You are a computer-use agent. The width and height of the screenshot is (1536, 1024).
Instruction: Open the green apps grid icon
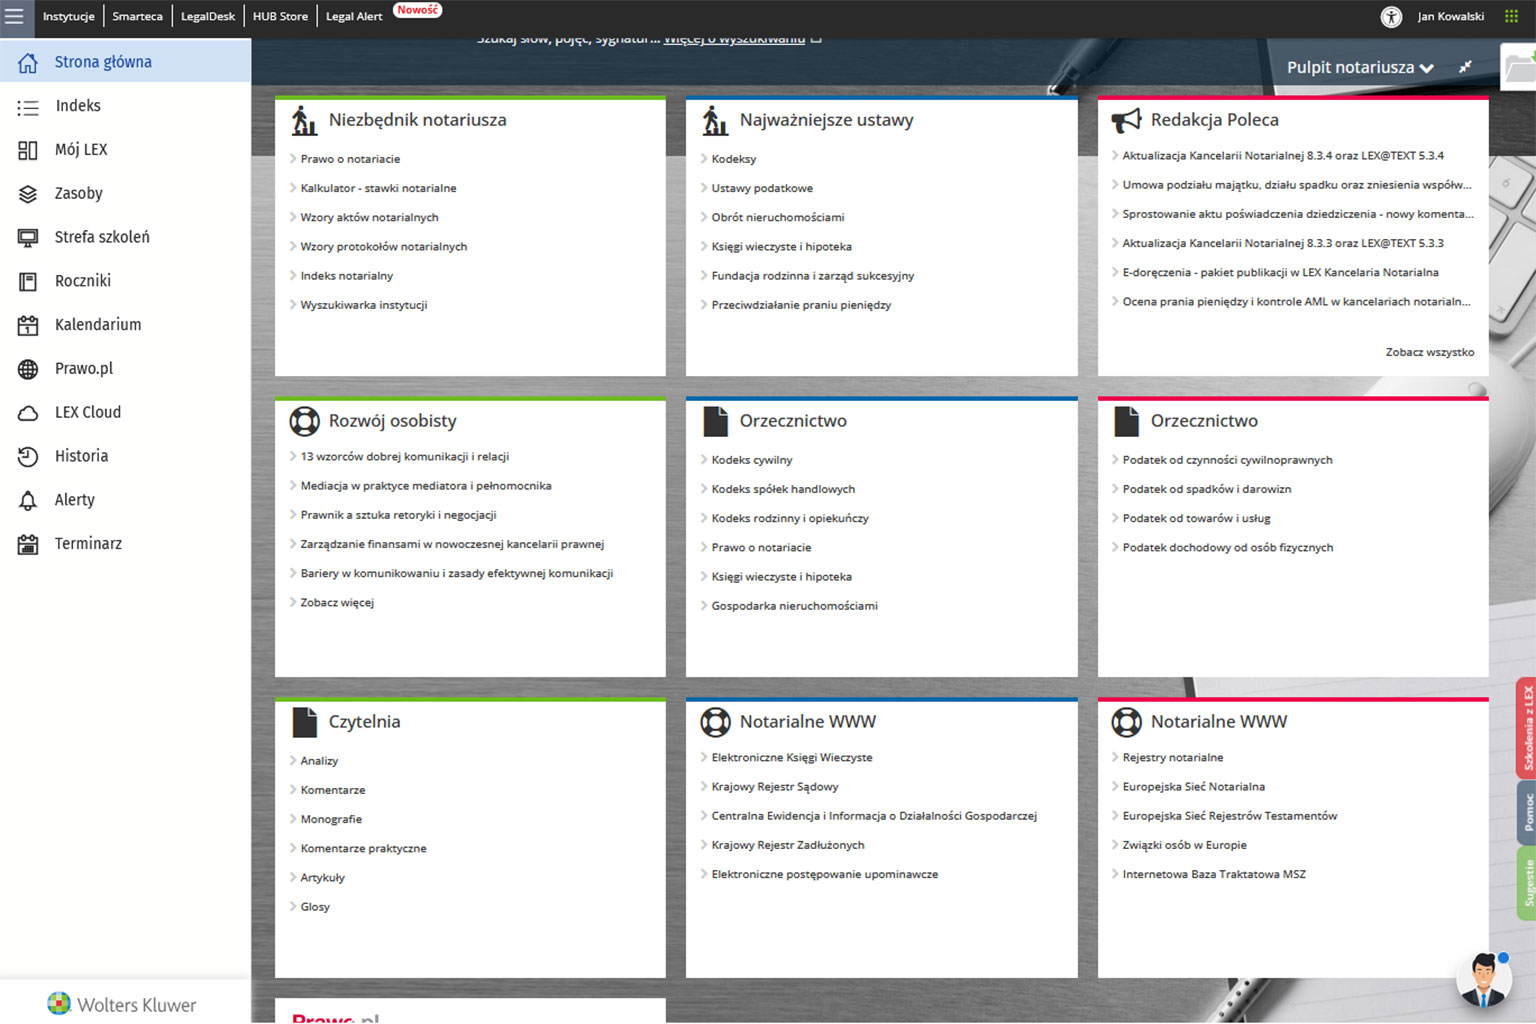(x=1511, y=16)
